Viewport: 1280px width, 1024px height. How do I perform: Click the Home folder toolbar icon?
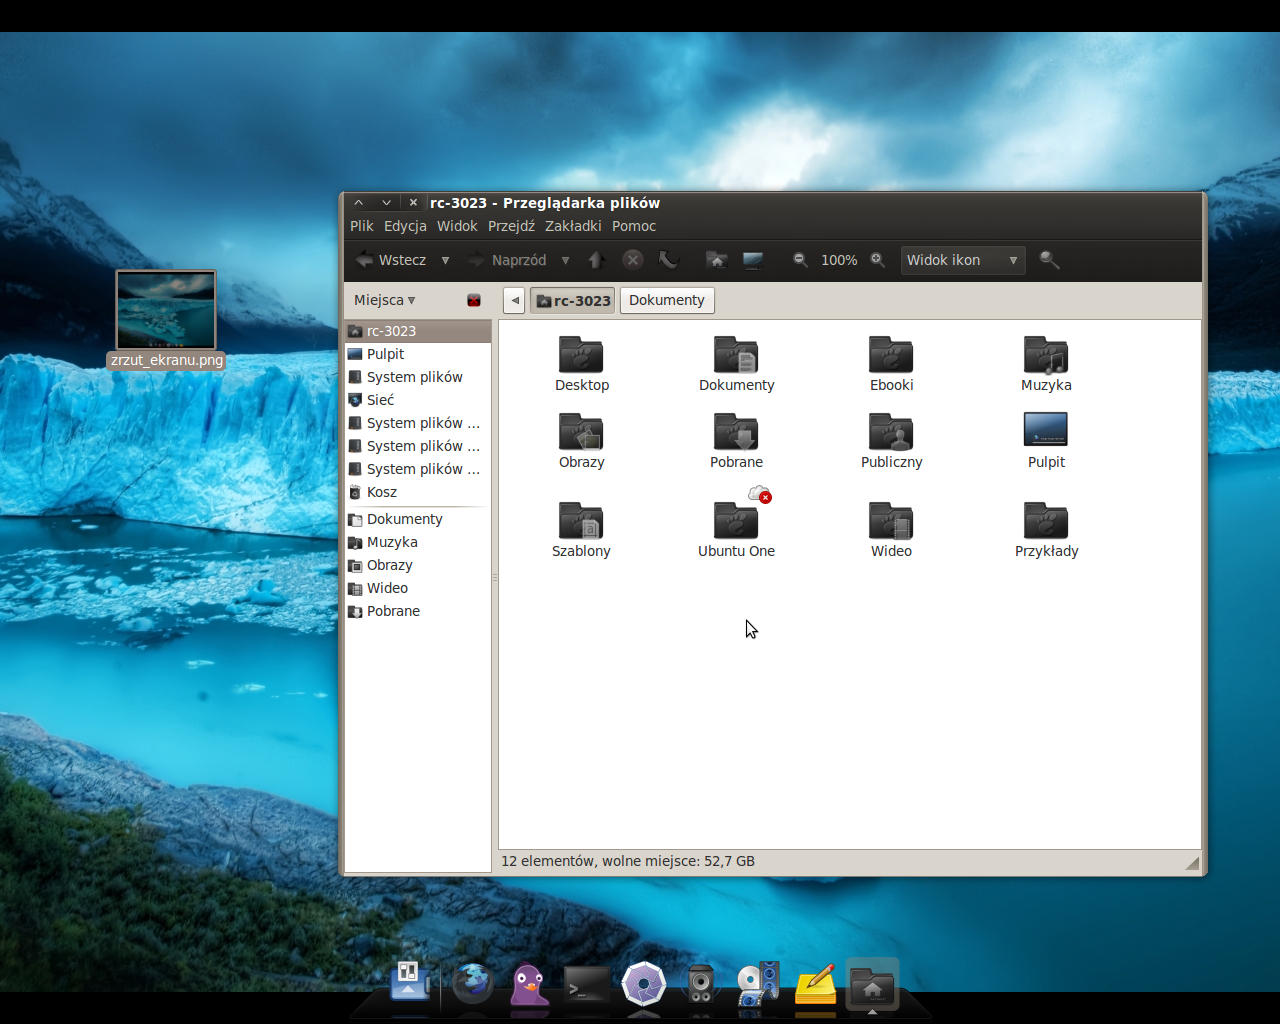(716, 260)
